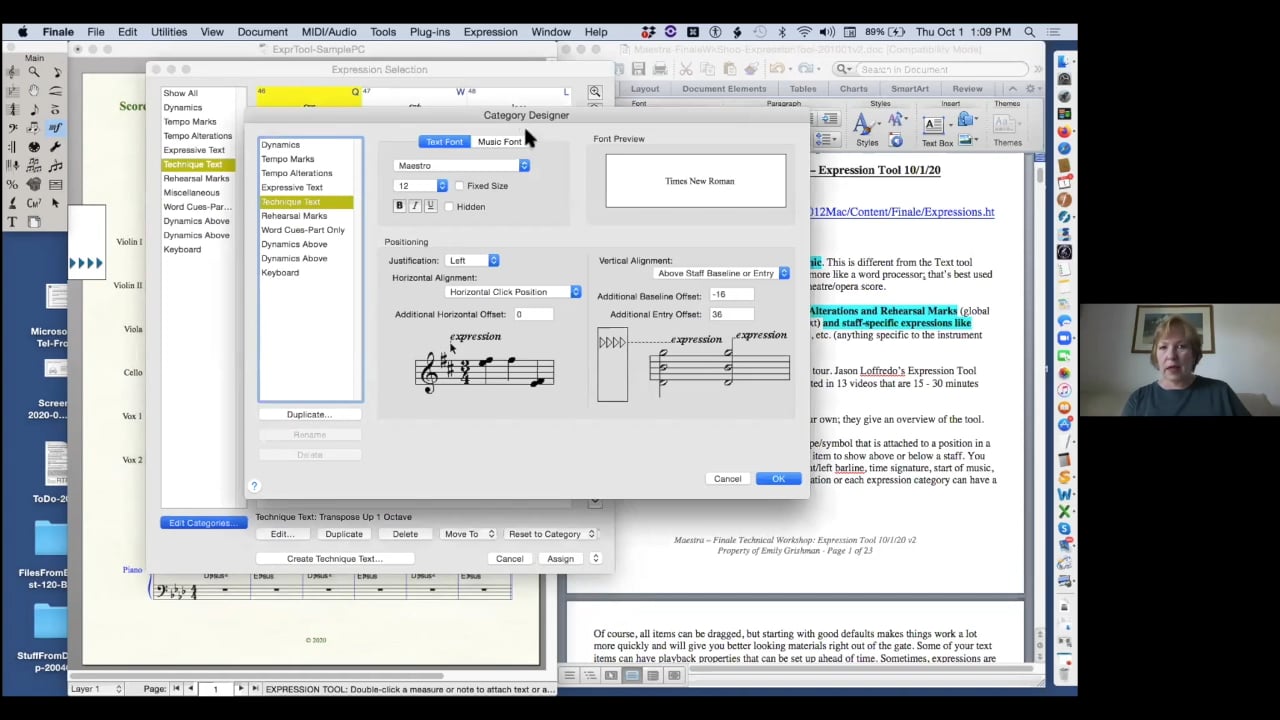The image size is (1280, 720).
Task: Click the Additional Entry Offset field
Action: pos(732,315)
